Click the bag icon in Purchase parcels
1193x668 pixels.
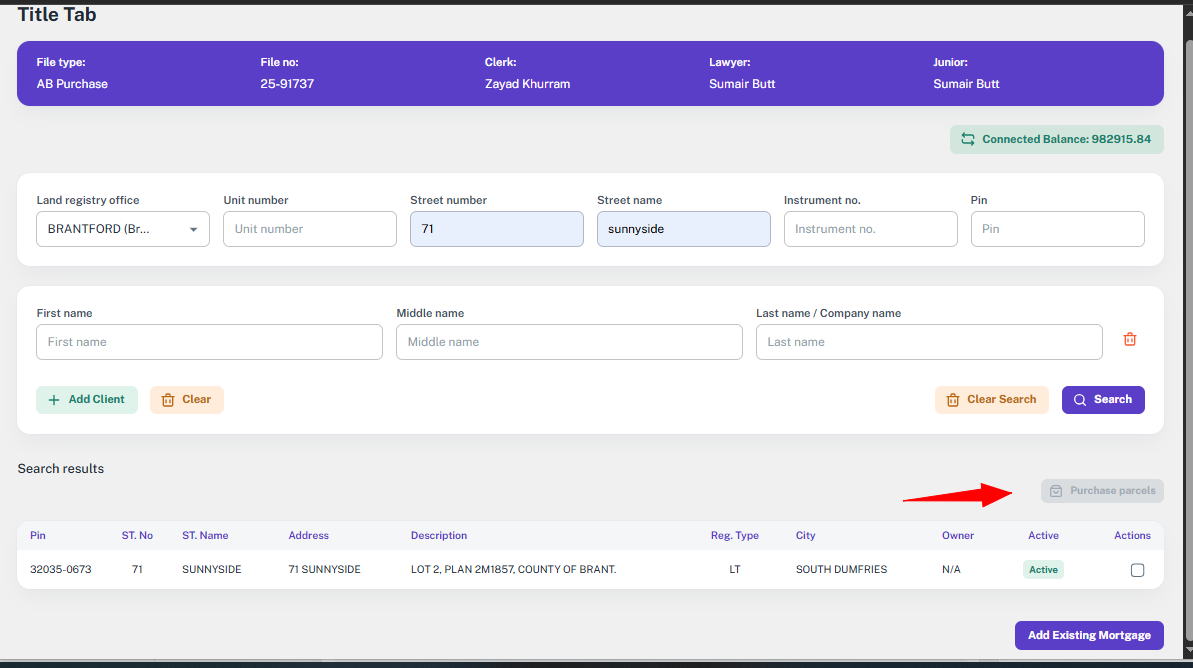pos(1056,491)
